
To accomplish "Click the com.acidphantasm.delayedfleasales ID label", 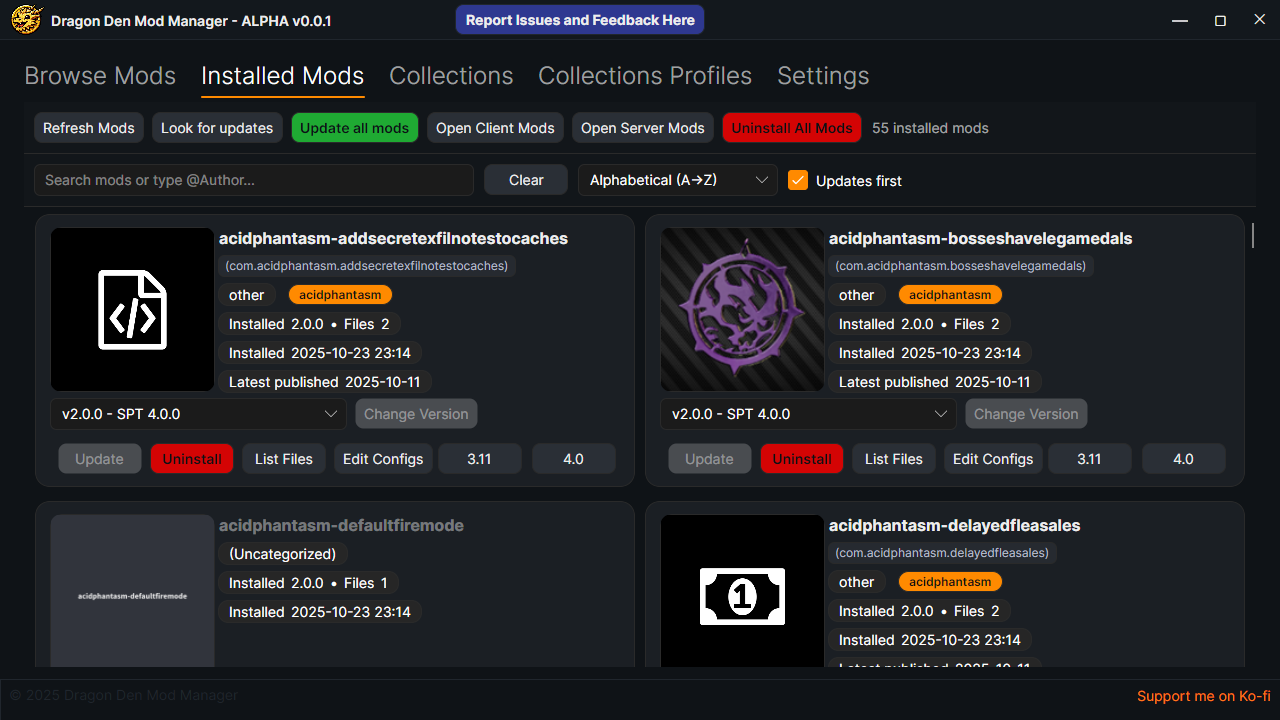I will coord(943,553).
